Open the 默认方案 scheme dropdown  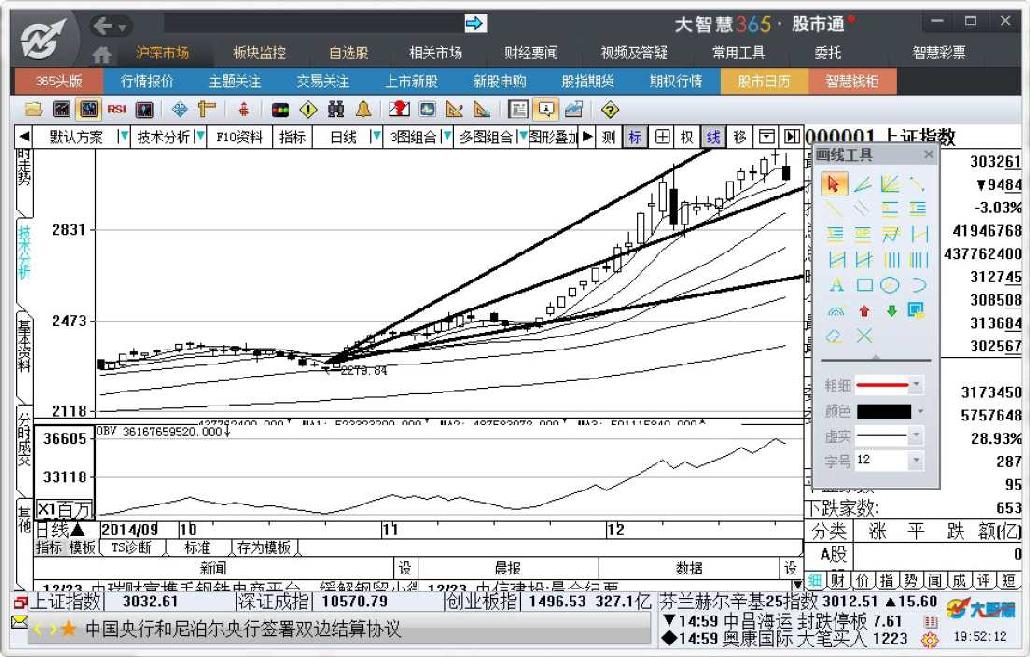(122, 137)
